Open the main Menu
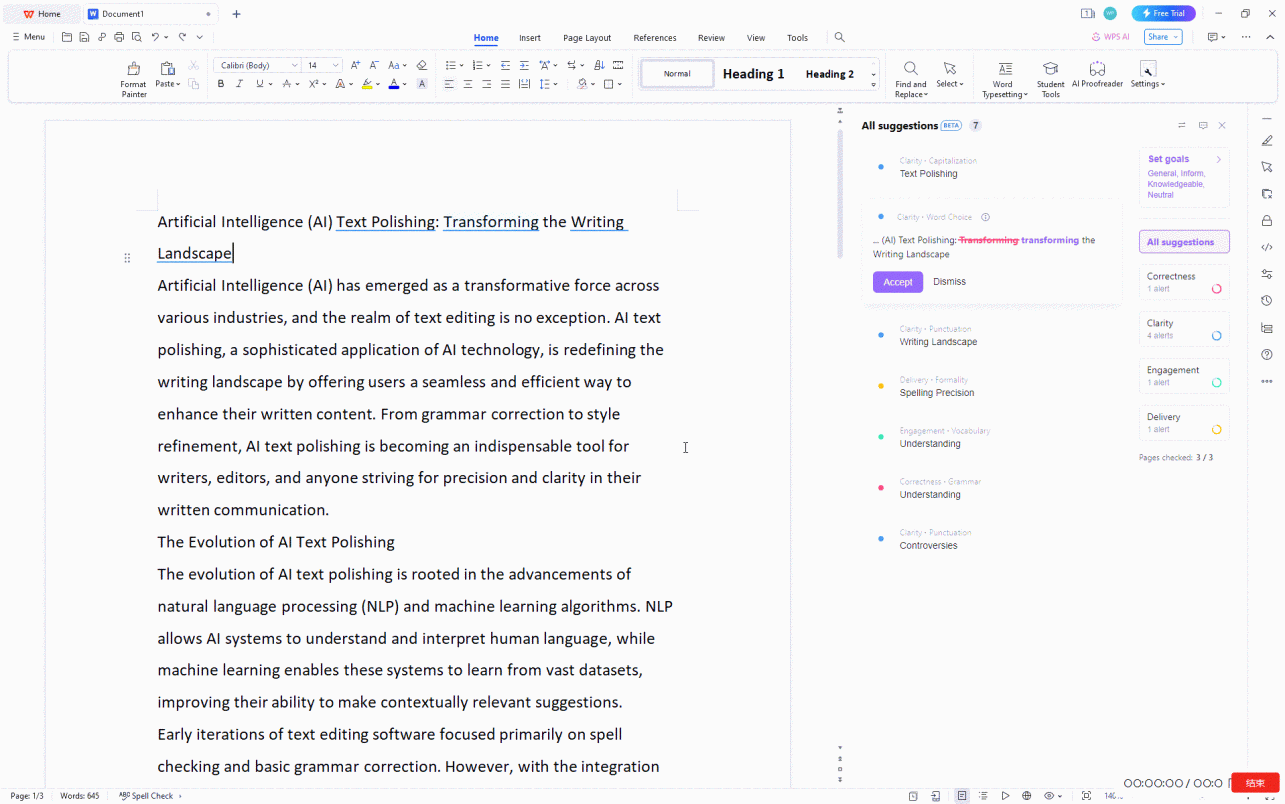The image size is (1285, 804). (x=28, y=37)
